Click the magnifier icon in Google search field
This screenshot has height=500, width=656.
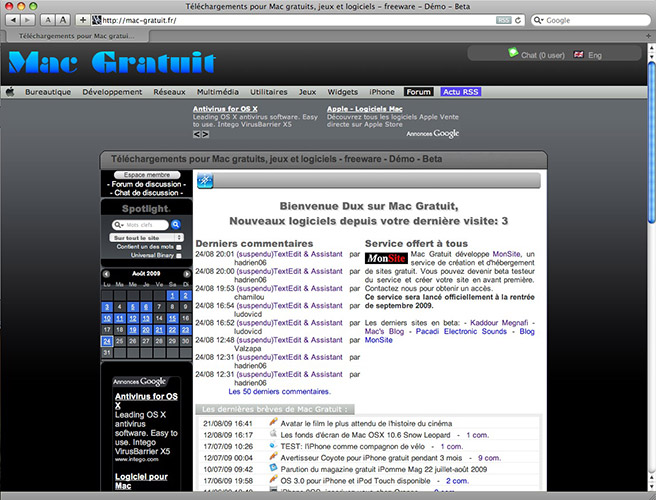538,20
